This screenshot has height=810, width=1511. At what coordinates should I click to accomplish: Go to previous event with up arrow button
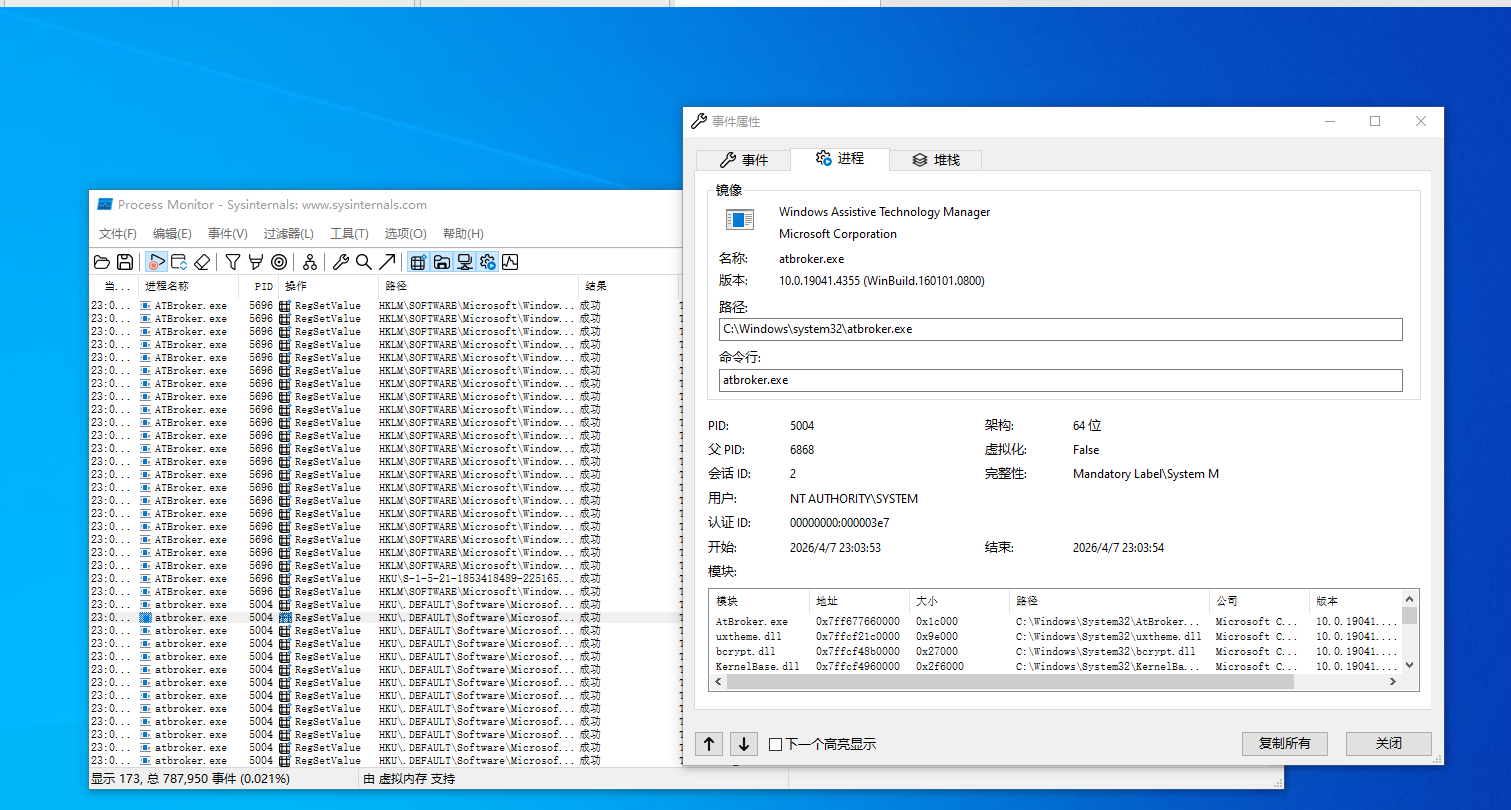pyautogui.click(x=708, y=743)
